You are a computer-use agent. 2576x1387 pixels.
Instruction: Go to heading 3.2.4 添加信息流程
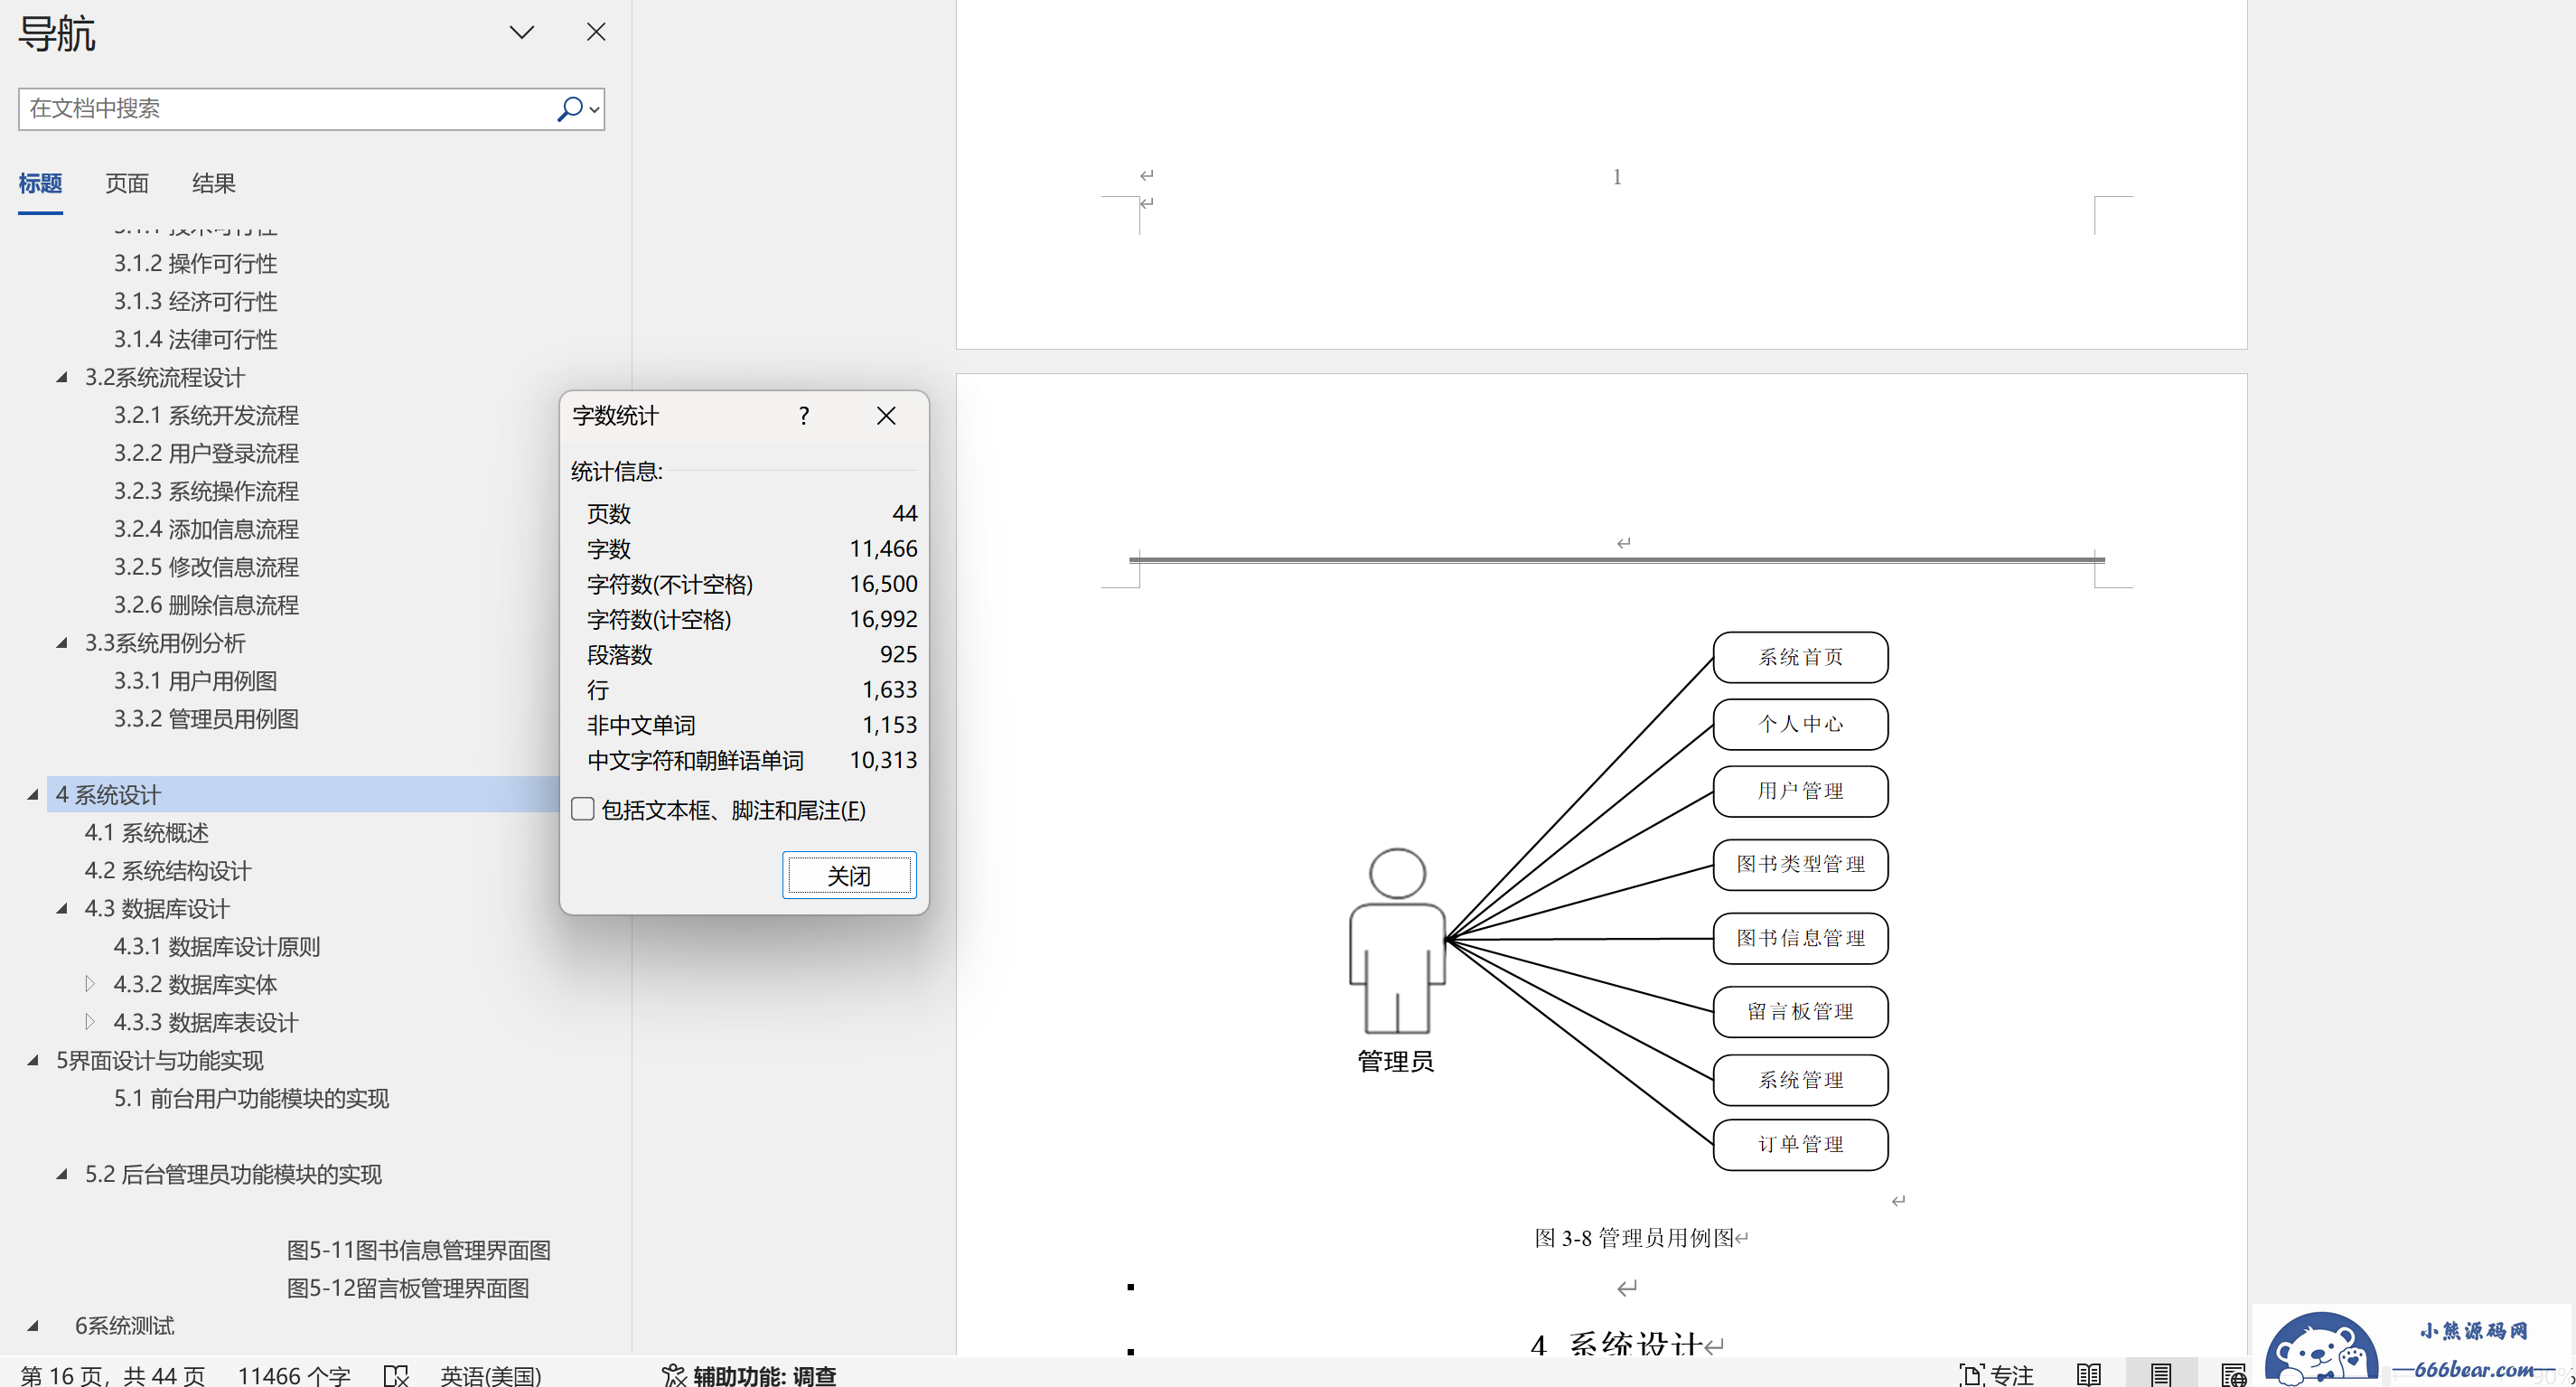tap(206, 530)
